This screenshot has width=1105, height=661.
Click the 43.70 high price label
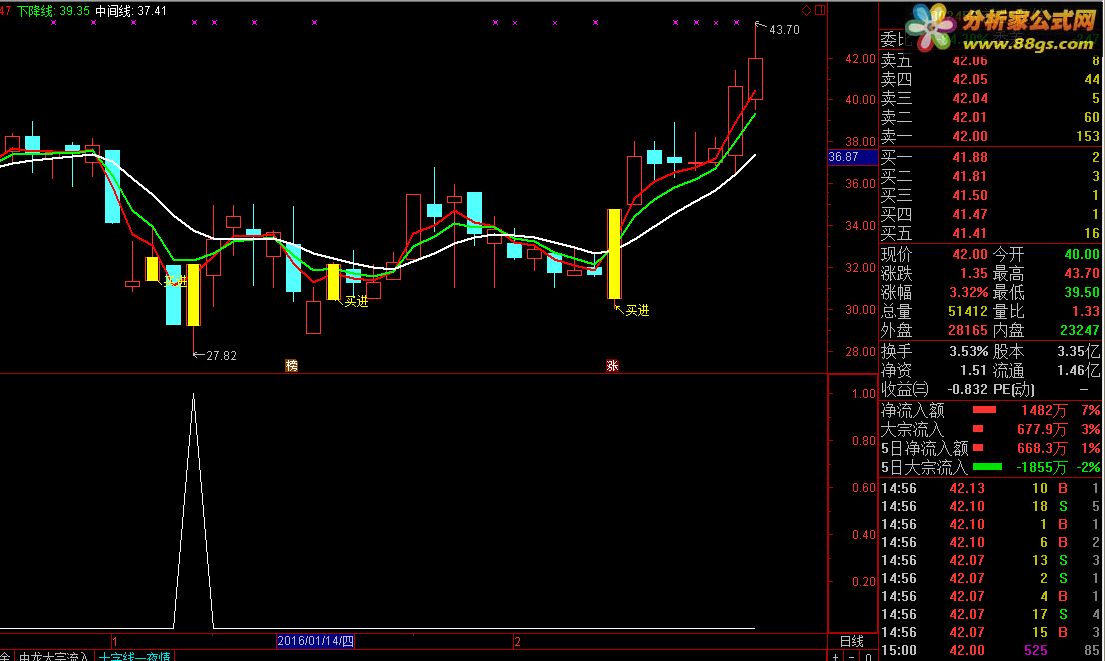784,30
